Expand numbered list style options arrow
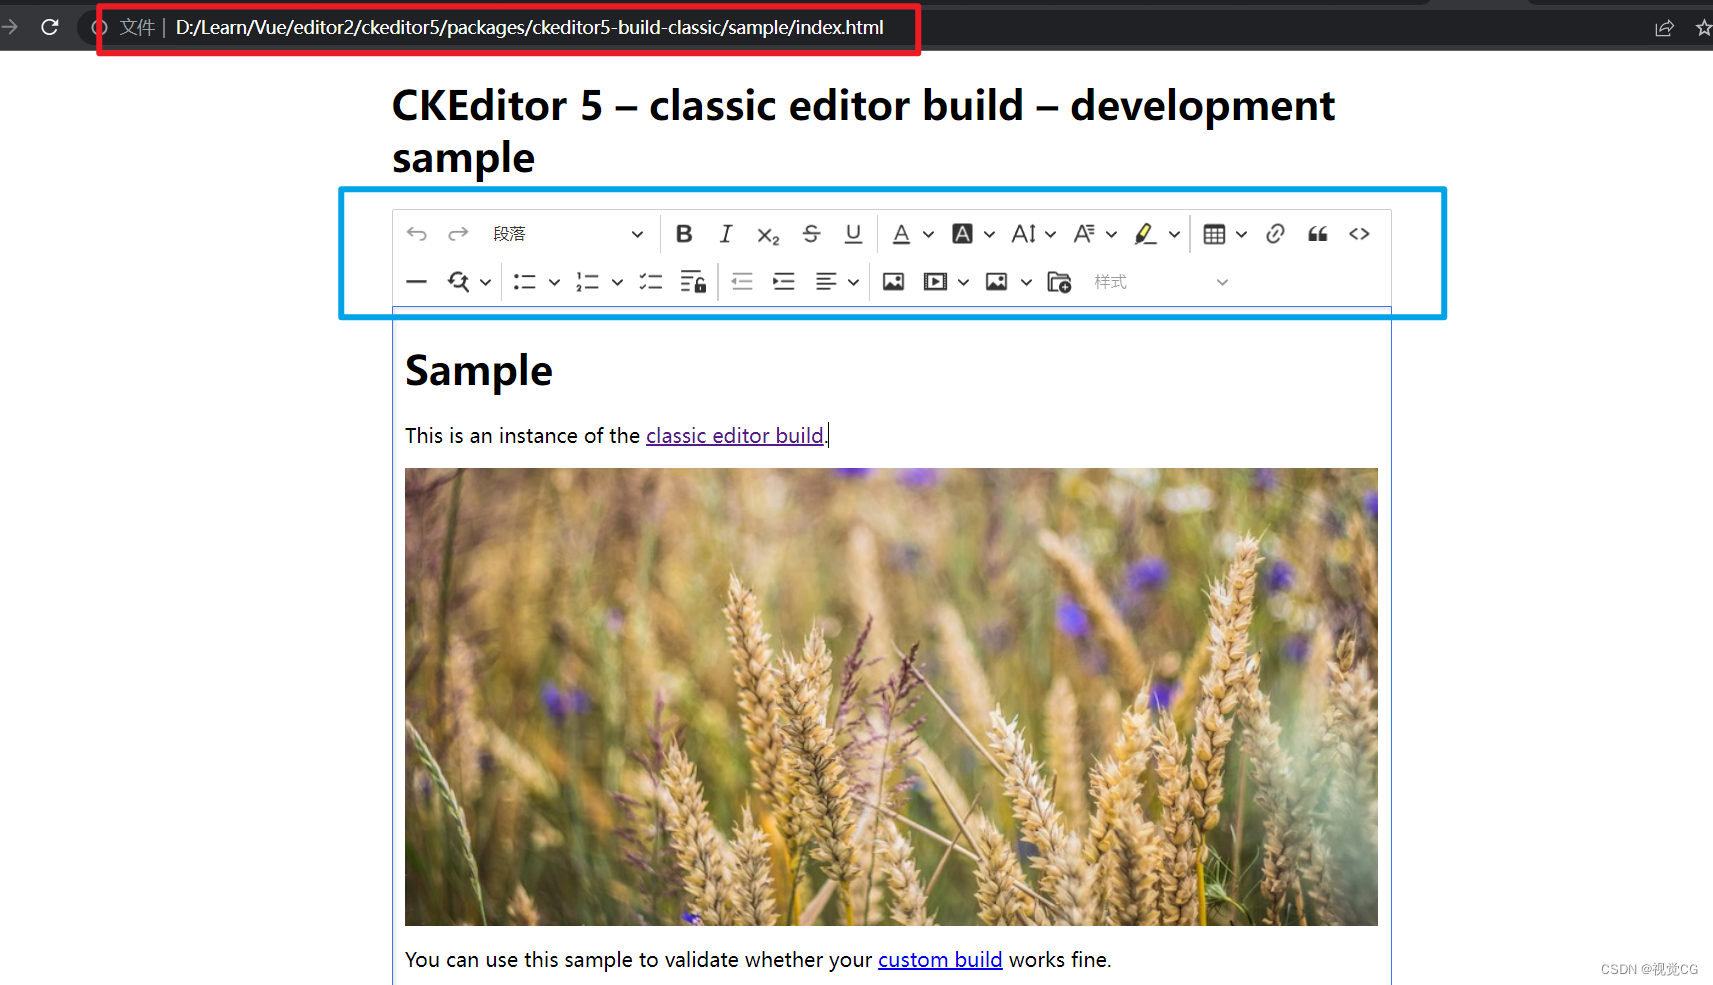Image resolution: width=1713 pixels, height=985 pixels. pyautogui.click(x=617, y=282)
